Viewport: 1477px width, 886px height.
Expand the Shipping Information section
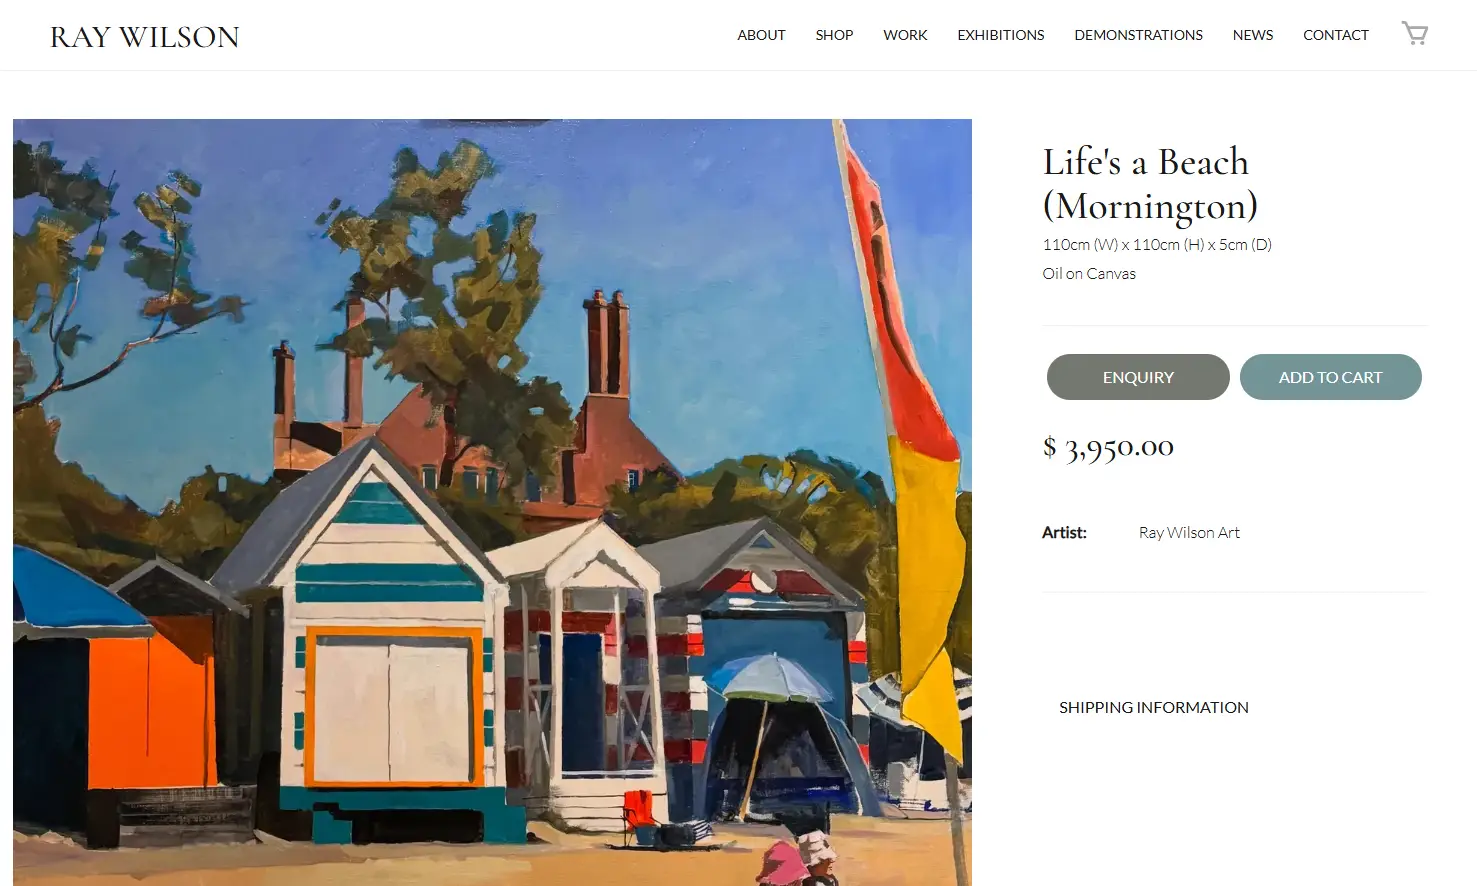point(1153,707)
